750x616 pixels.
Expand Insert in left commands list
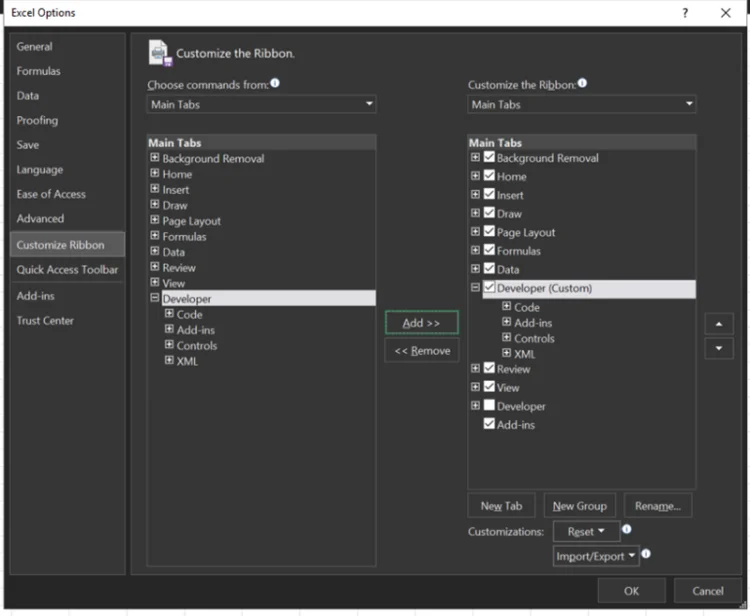pyautogui.click(x=154, y=189)
